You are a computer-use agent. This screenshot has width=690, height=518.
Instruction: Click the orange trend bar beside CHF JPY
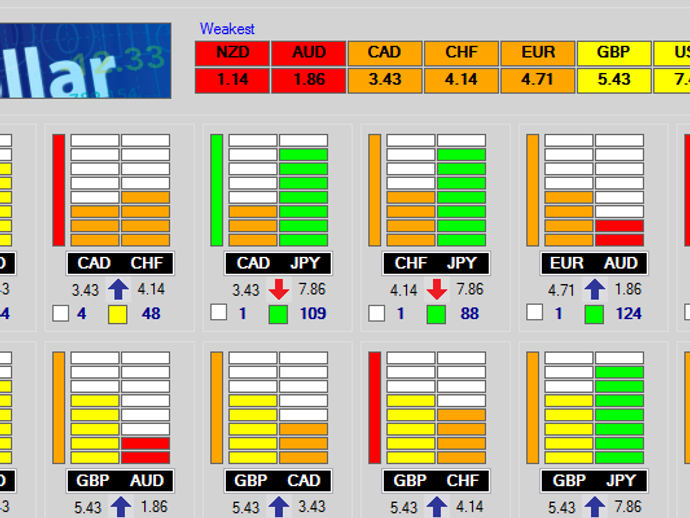click(x=374, y=190)
